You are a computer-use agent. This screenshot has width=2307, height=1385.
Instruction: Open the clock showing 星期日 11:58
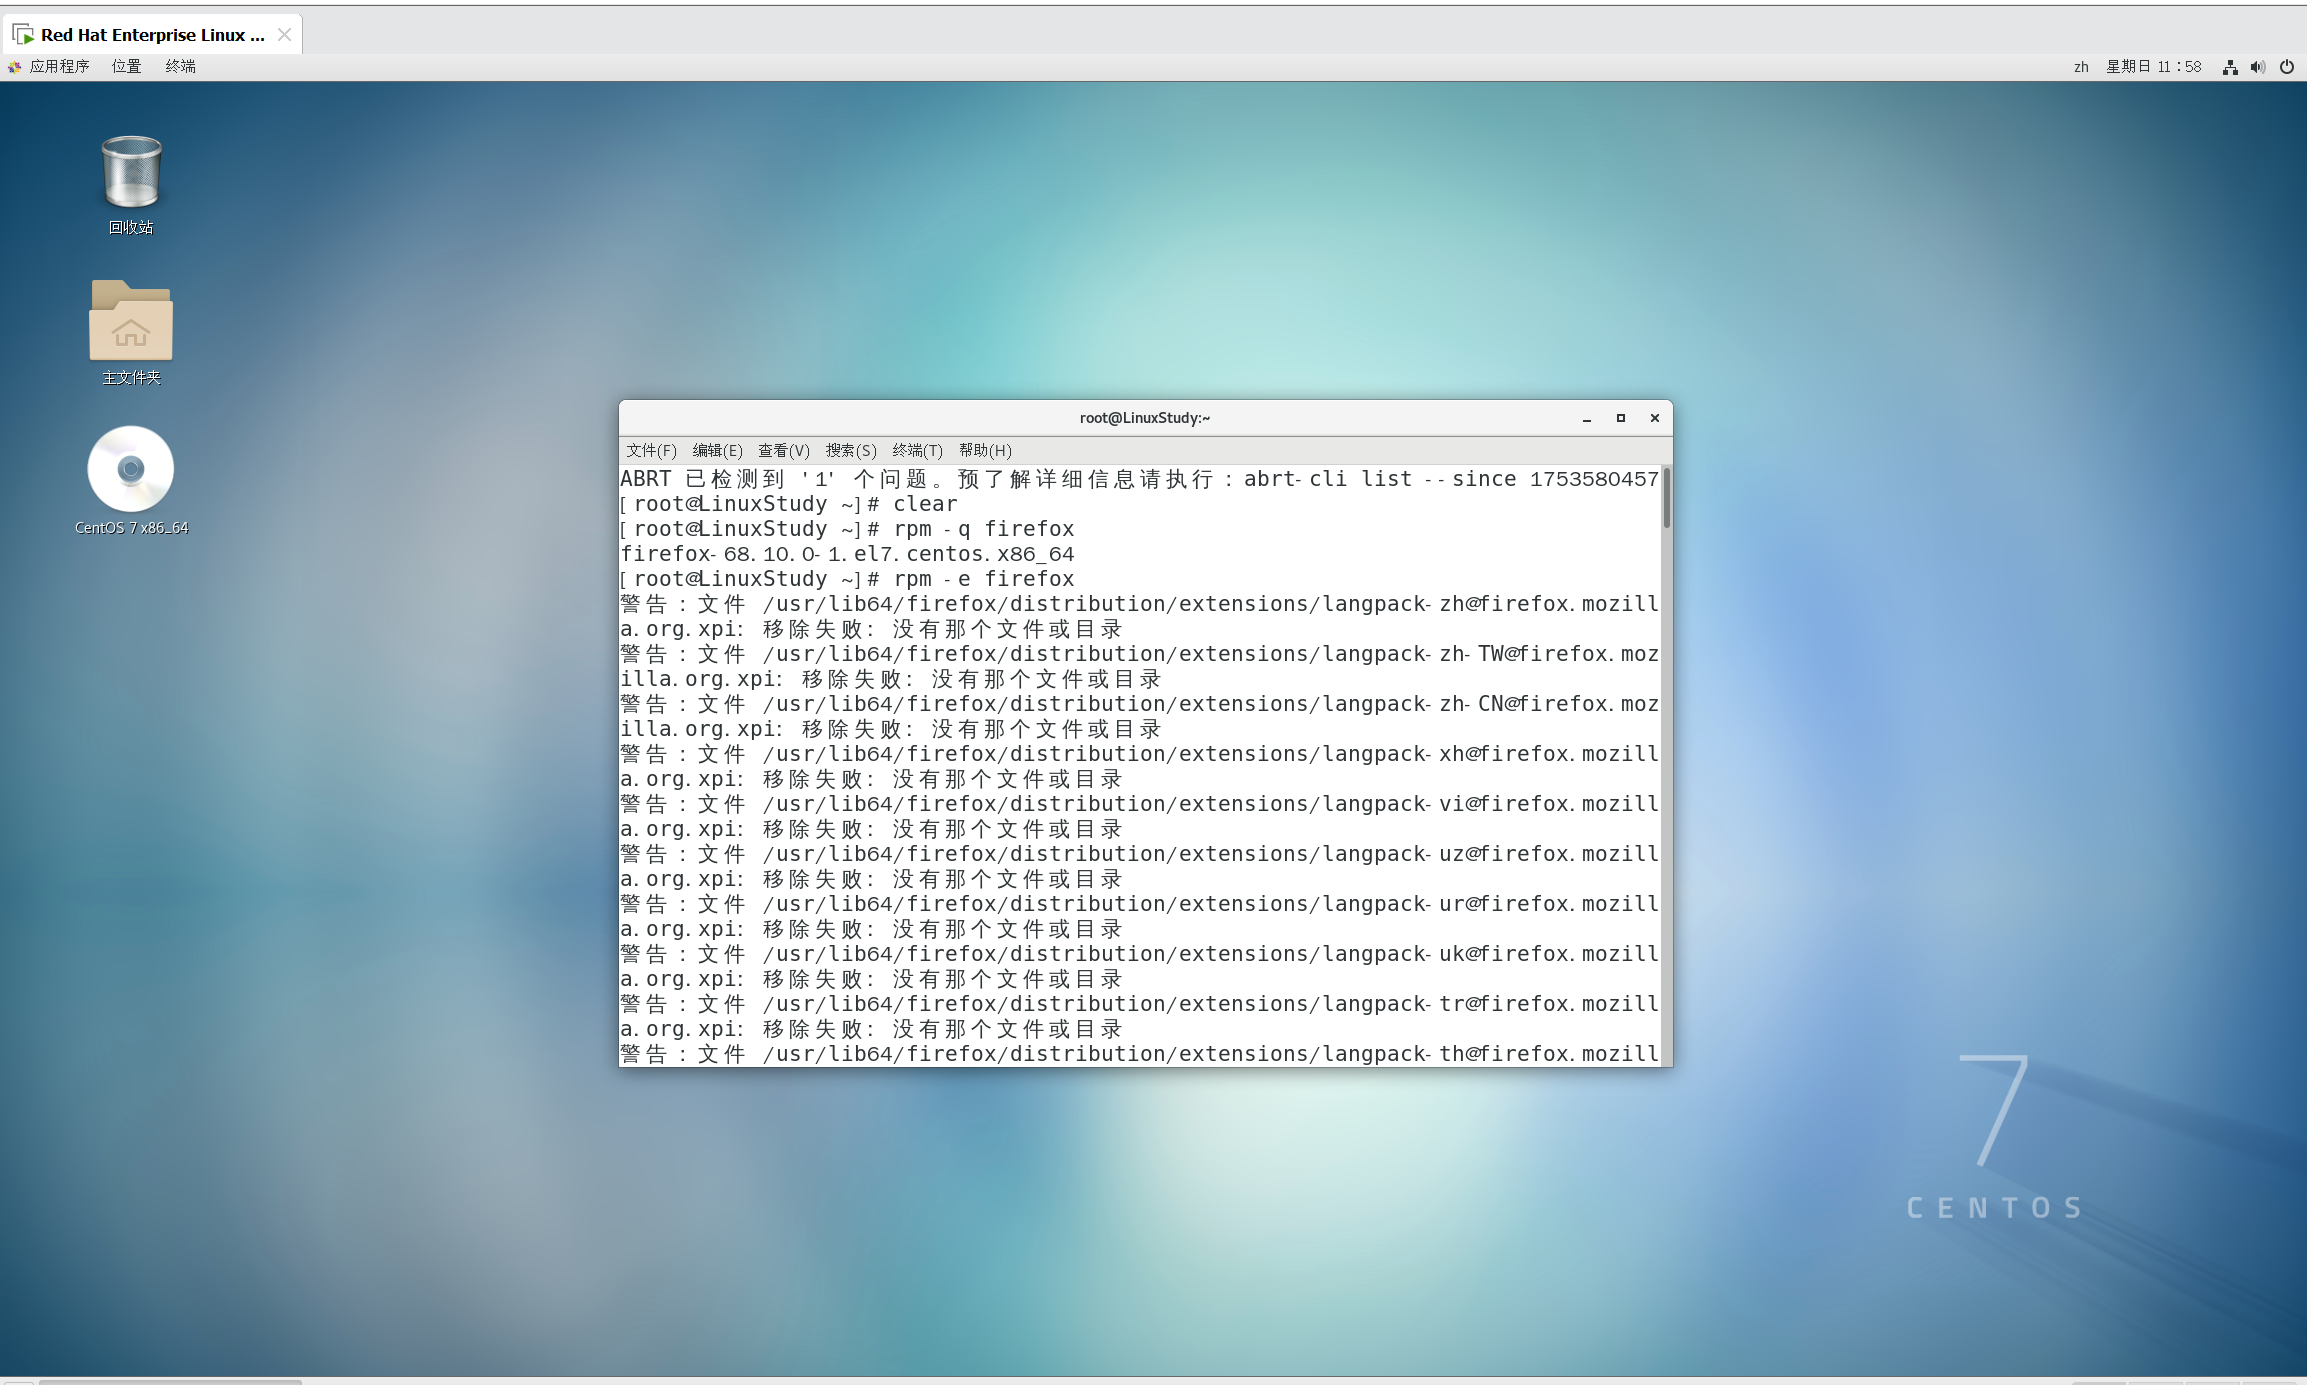2153,67
